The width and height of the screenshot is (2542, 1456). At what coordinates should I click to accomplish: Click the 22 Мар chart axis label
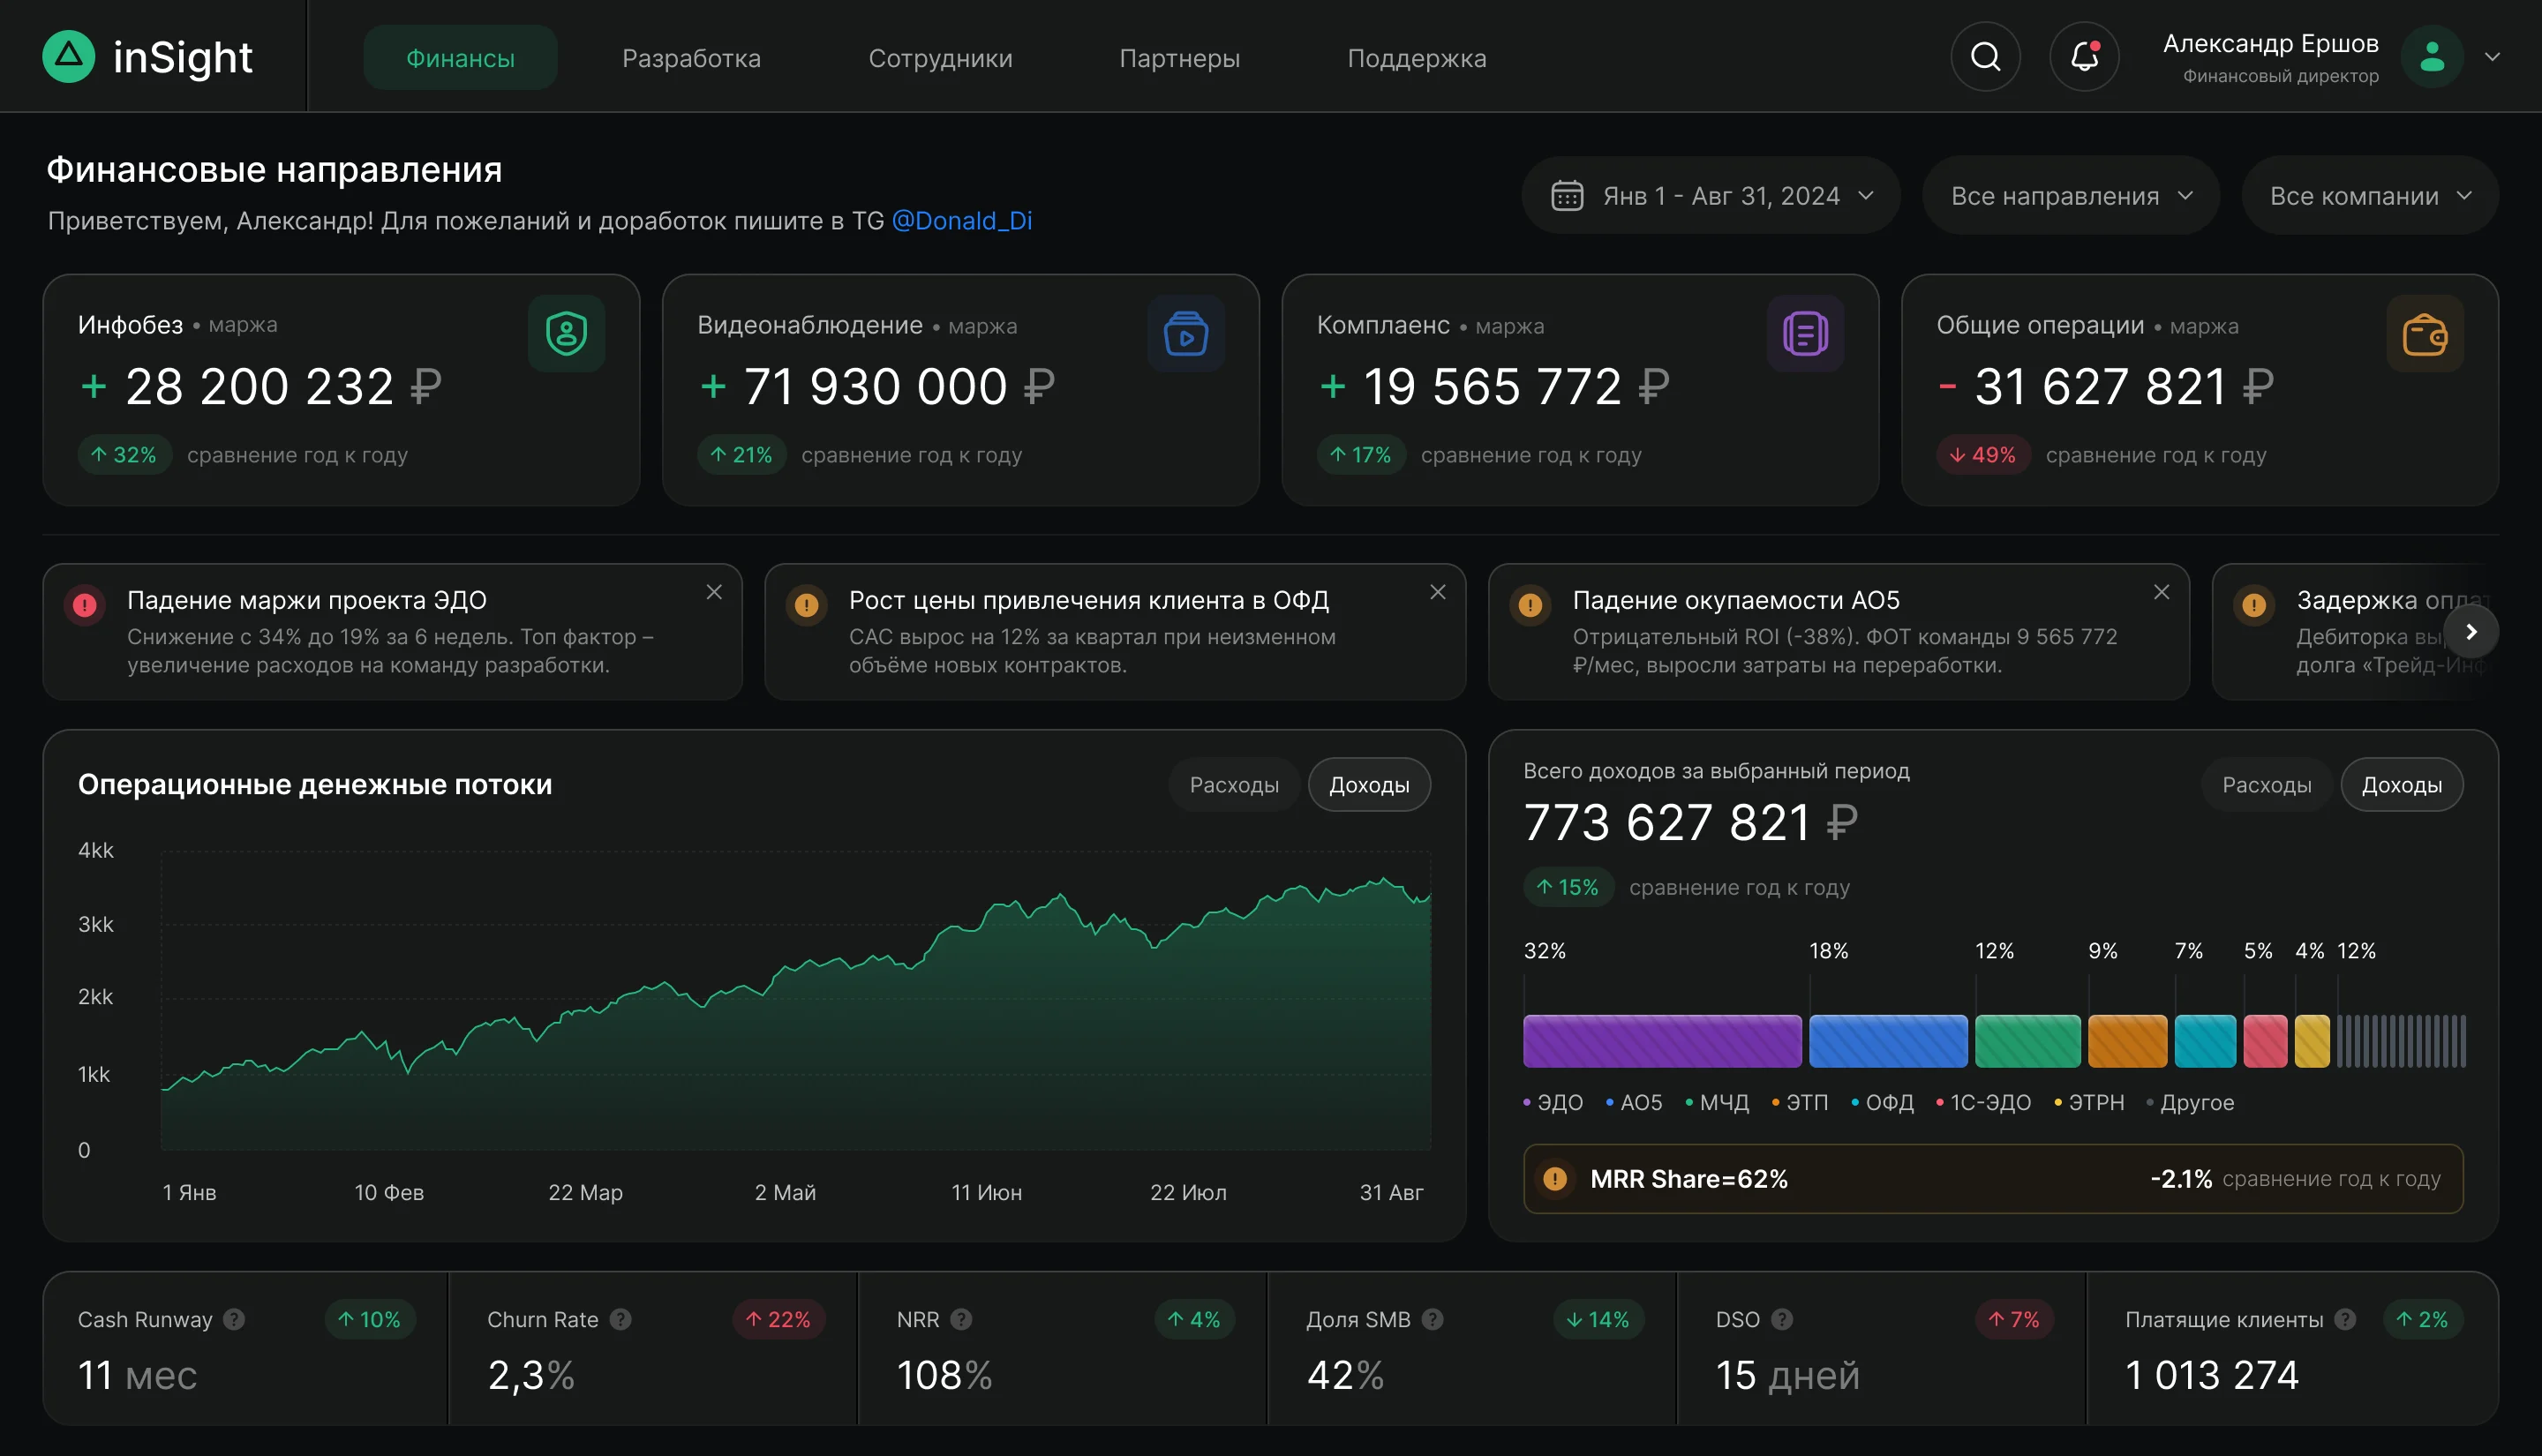click(585, 1192)
